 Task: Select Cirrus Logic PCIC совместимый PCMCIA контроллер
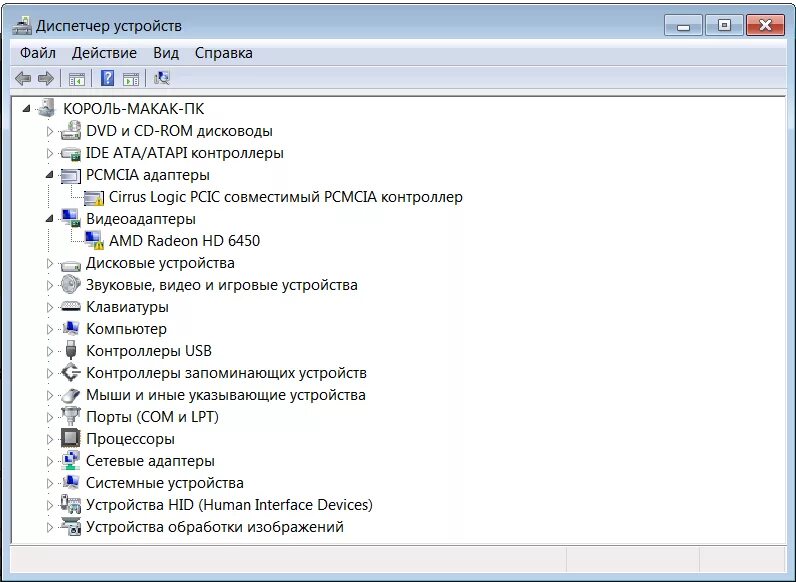286,197
